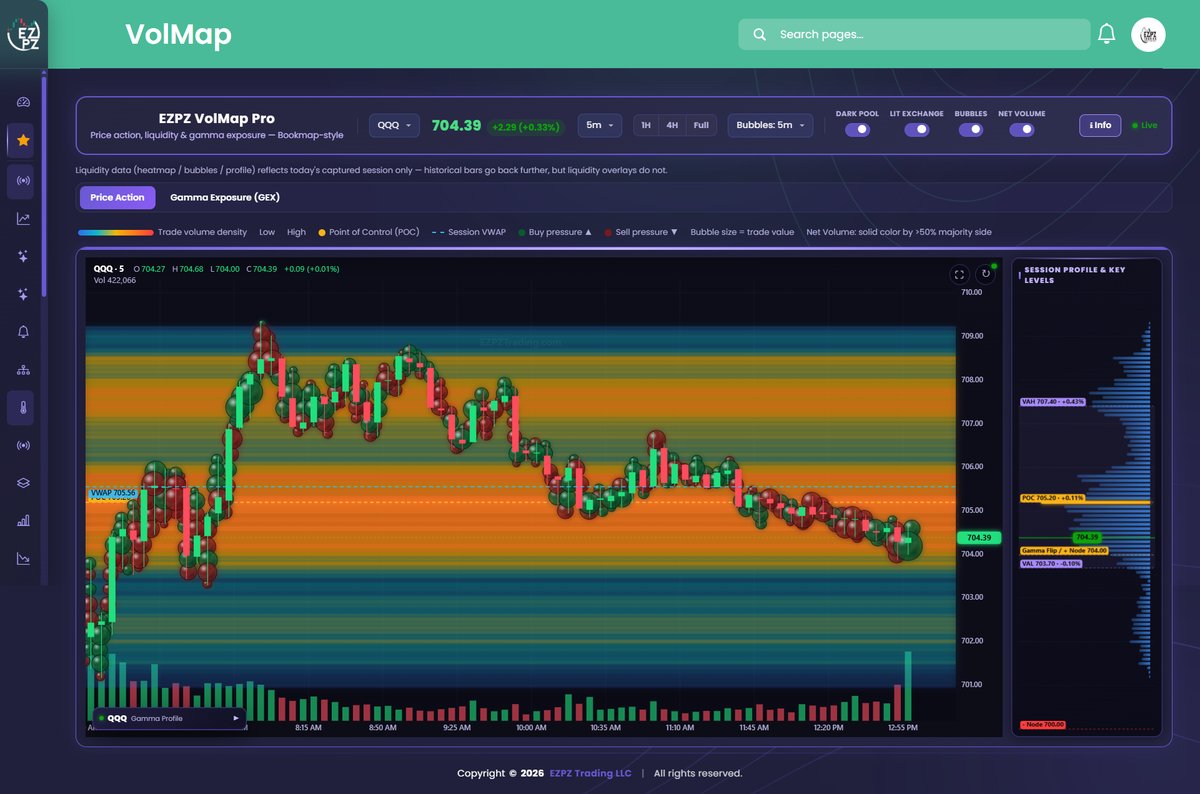Click the VWAP 705.56 chart label
This screenshot has height=794, width=1200.
pos(112,493)
